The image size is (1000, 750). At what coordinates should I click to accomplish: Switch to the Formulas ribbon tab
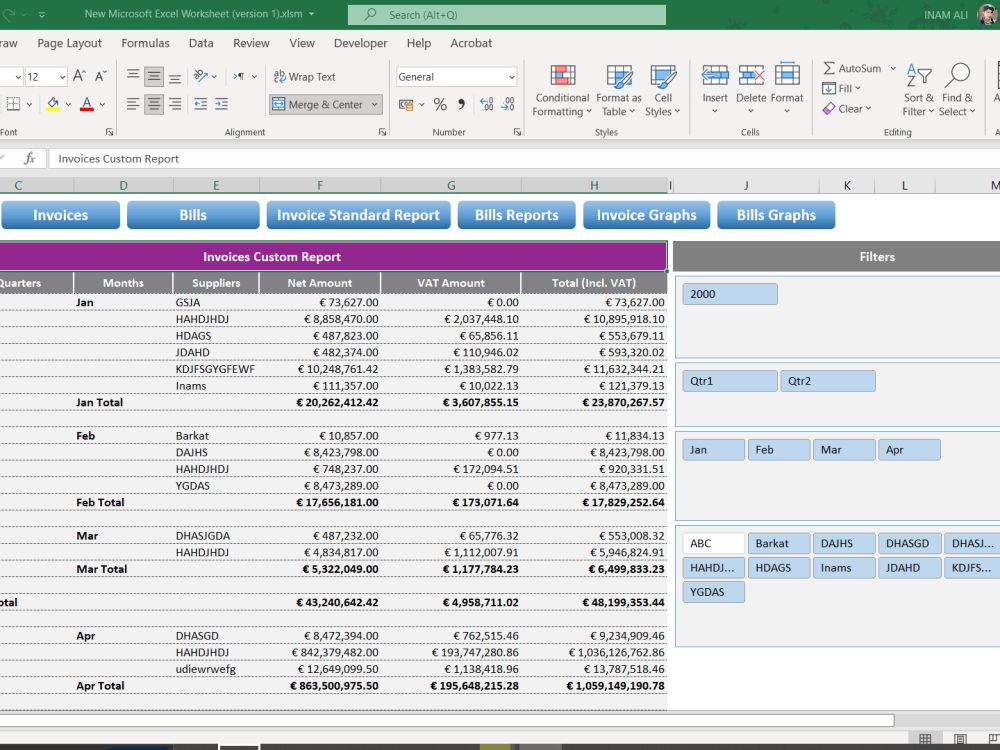(x=146, y=43)
